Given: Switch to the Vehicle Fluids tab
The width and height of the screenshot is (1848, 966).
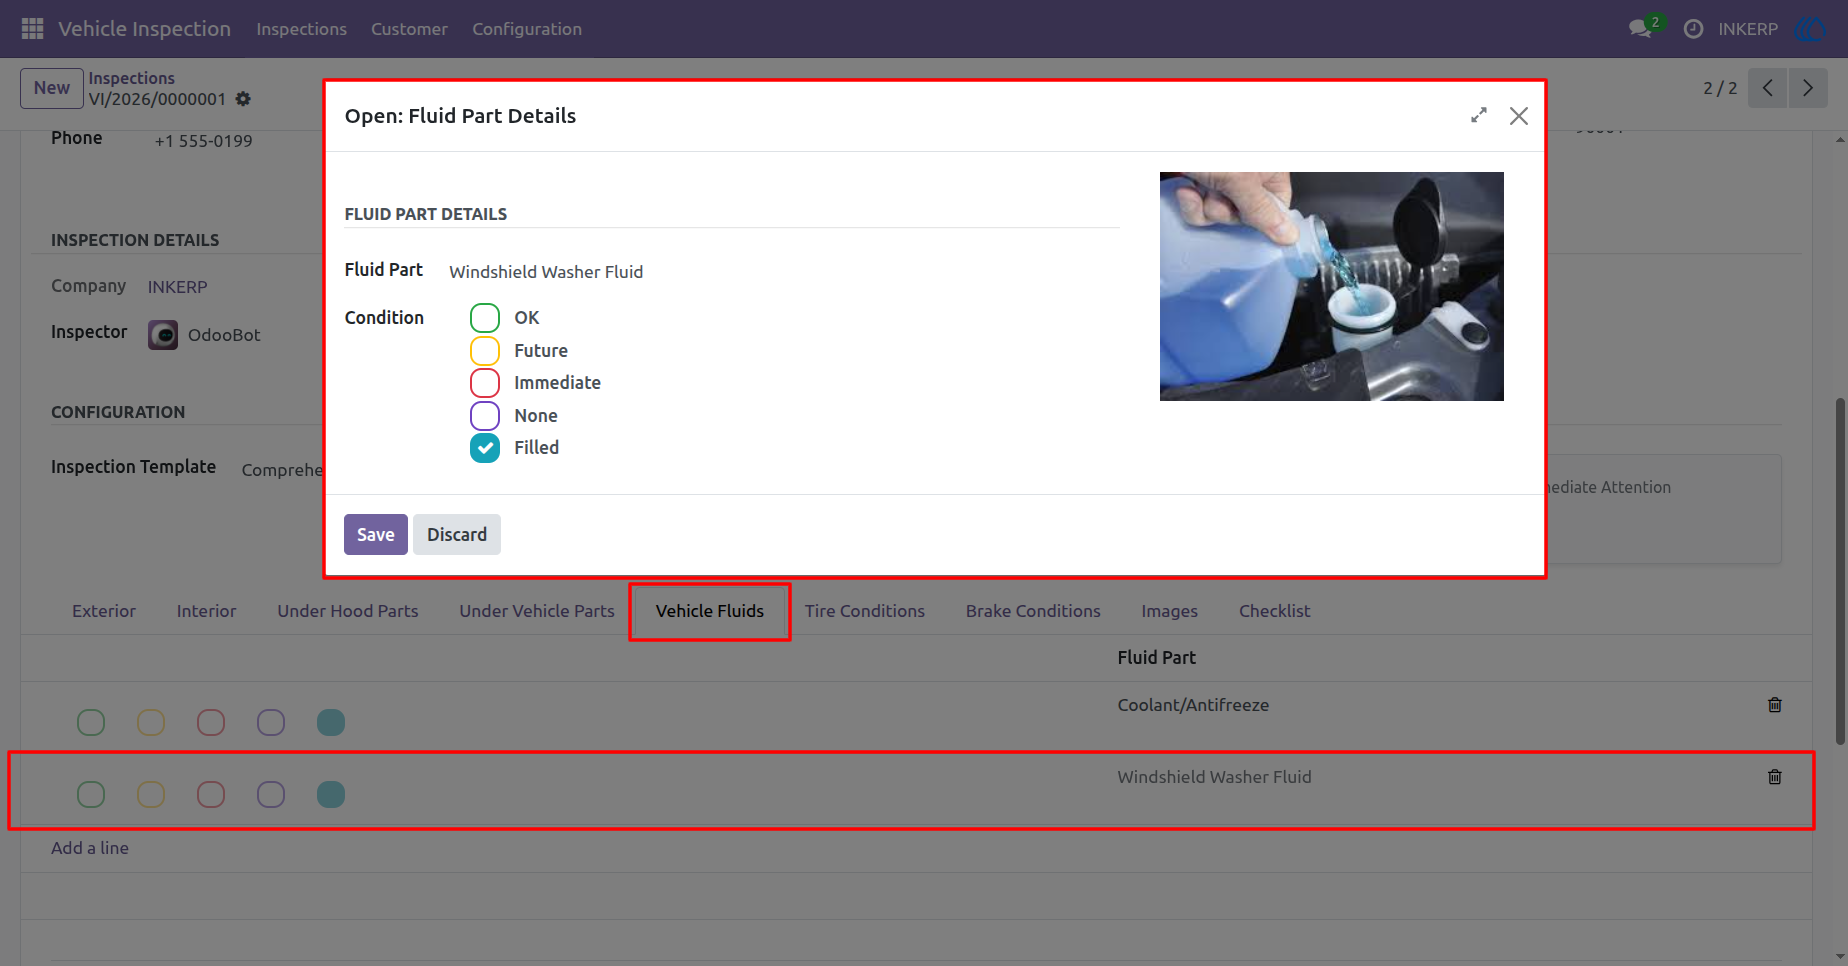Looking at the screenshot, I should tap(710, 611).
